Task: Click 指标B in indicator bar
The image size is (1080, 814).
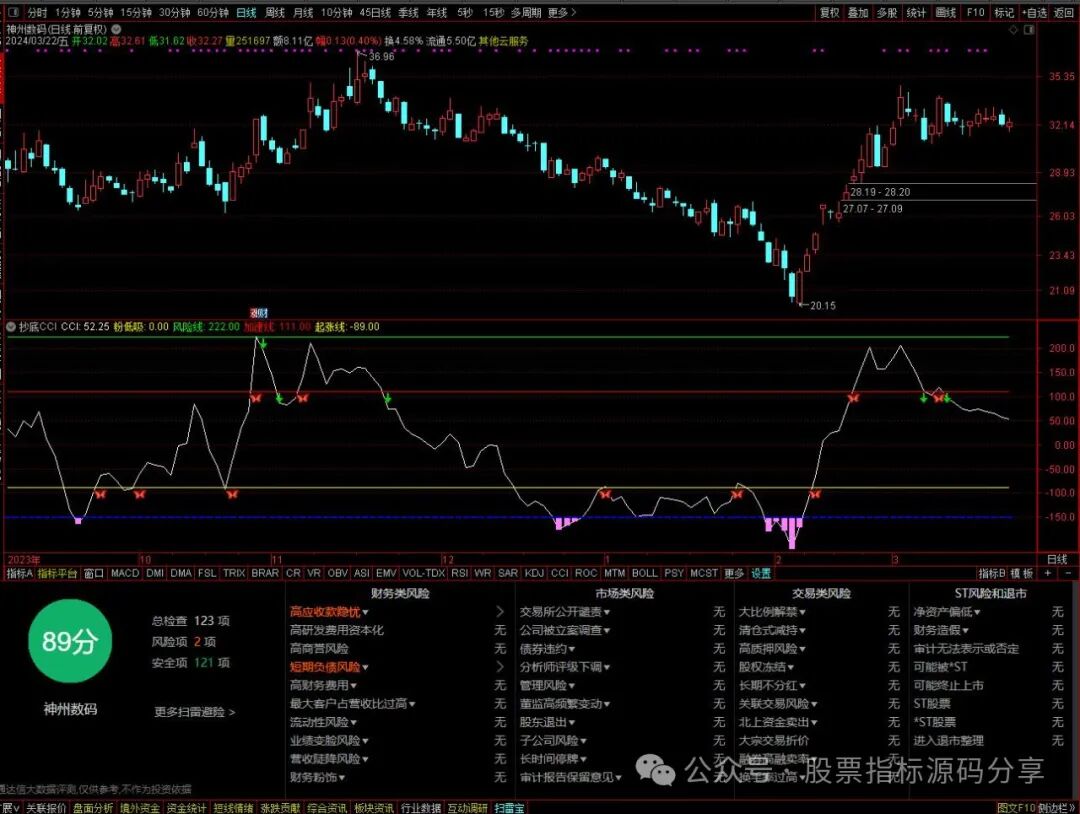Action: (x=992, y=573)
